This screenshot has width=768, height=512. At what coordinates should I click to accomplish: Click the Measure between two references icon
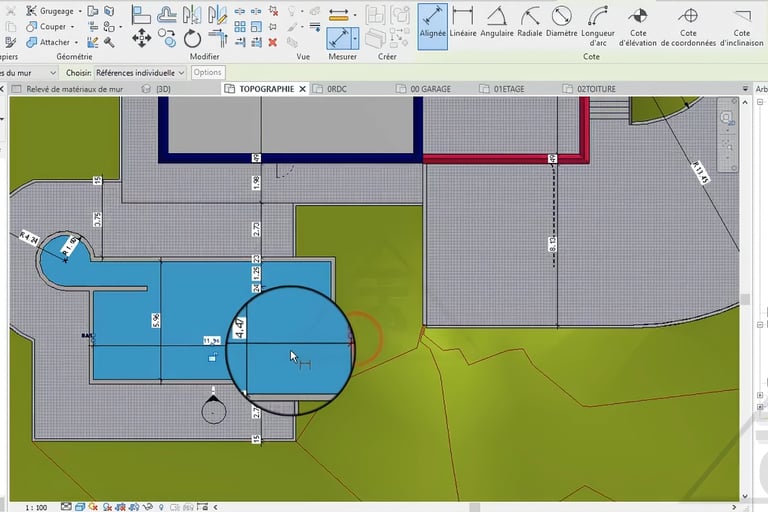[x=338, y=15]
